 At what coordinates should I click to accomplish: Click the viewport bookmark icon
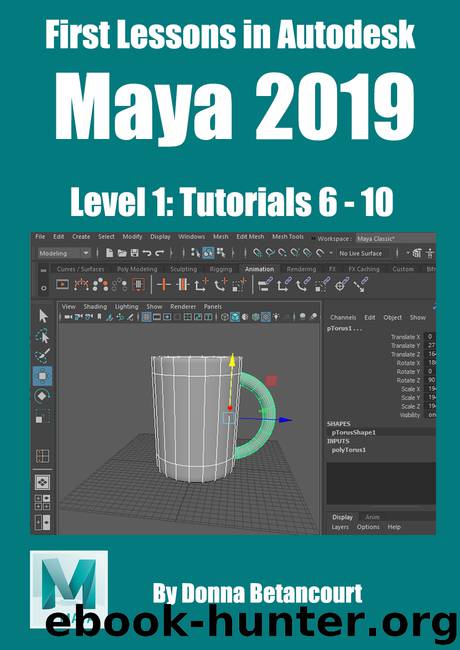coord(99,317)
